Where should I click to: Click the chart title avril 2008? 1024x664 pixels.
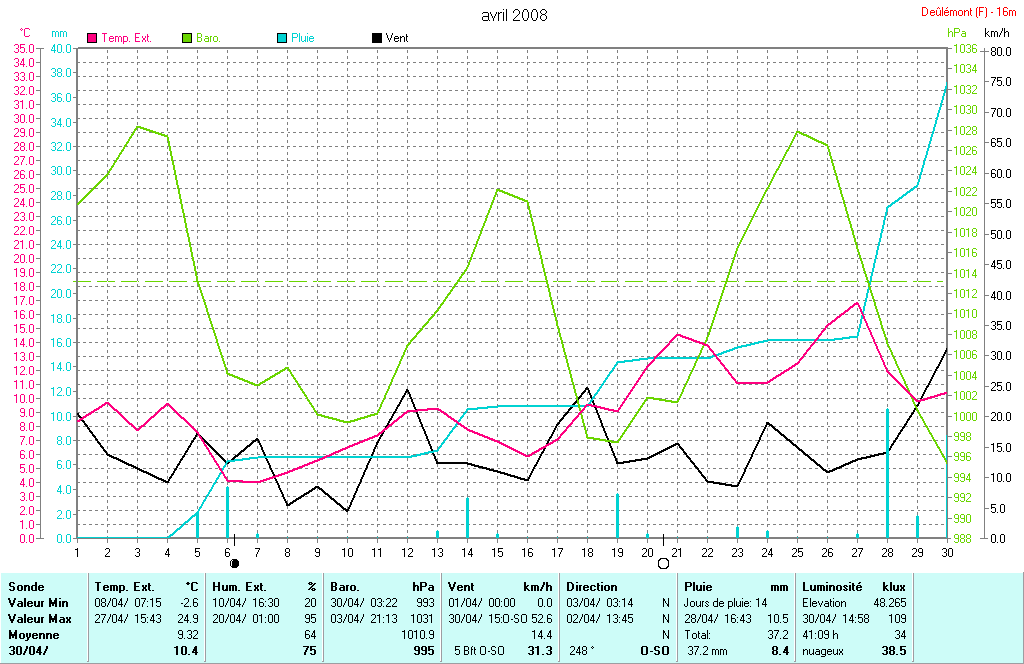514,15
